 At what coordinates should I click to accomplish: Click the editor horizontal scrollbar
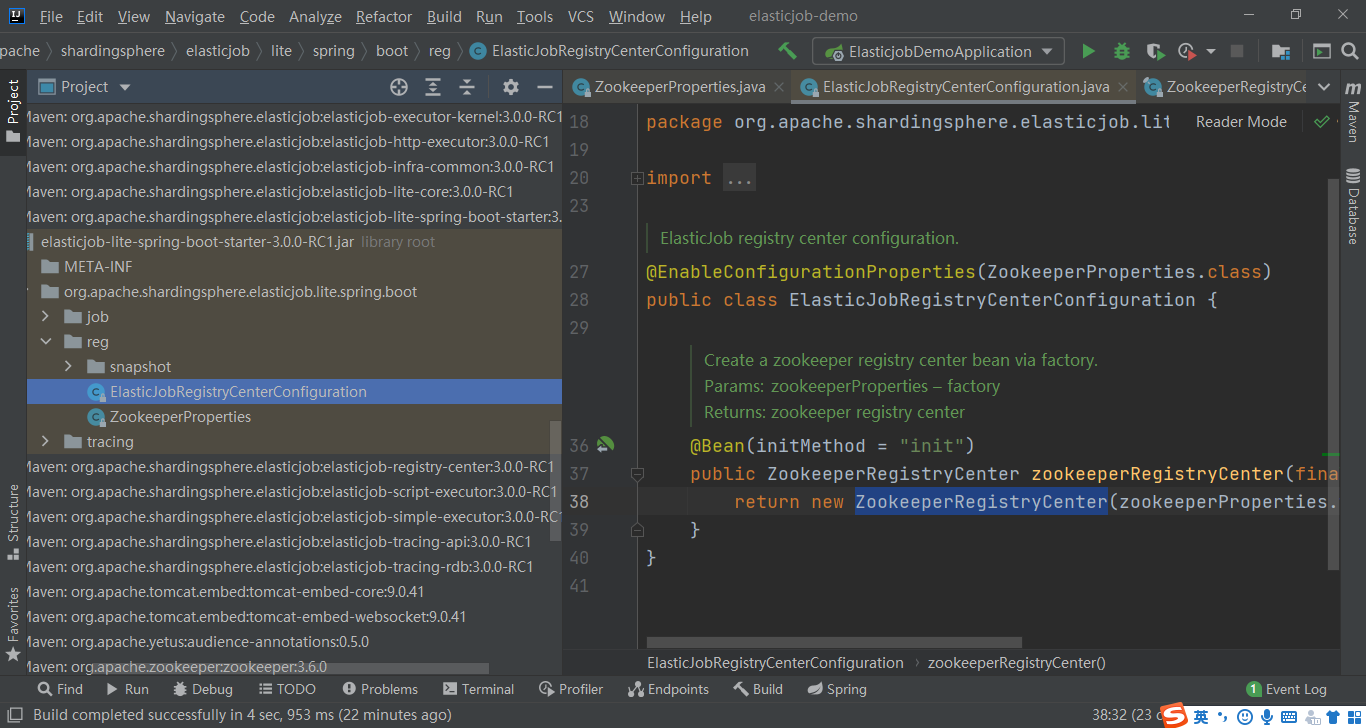[834, 642]
